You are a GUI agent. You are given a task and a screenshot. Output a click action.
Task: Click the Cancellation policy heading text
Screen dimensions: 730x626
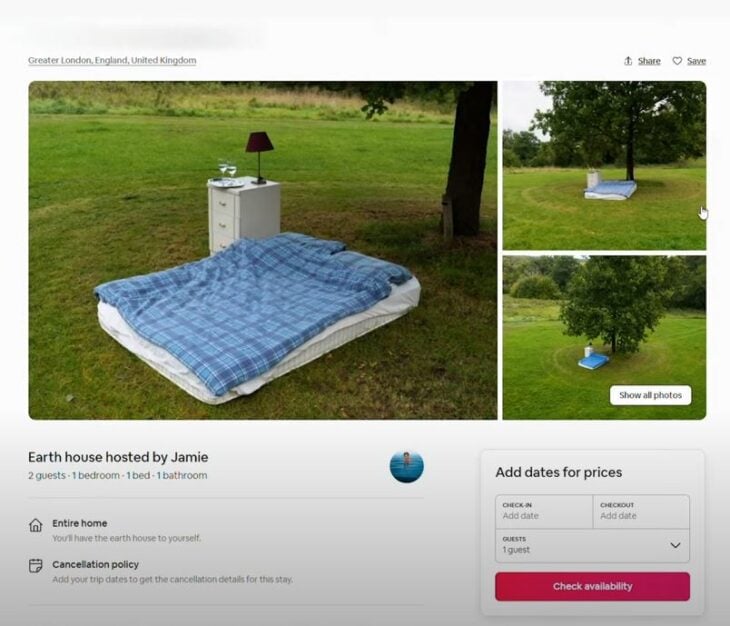[x=95, y=565]
